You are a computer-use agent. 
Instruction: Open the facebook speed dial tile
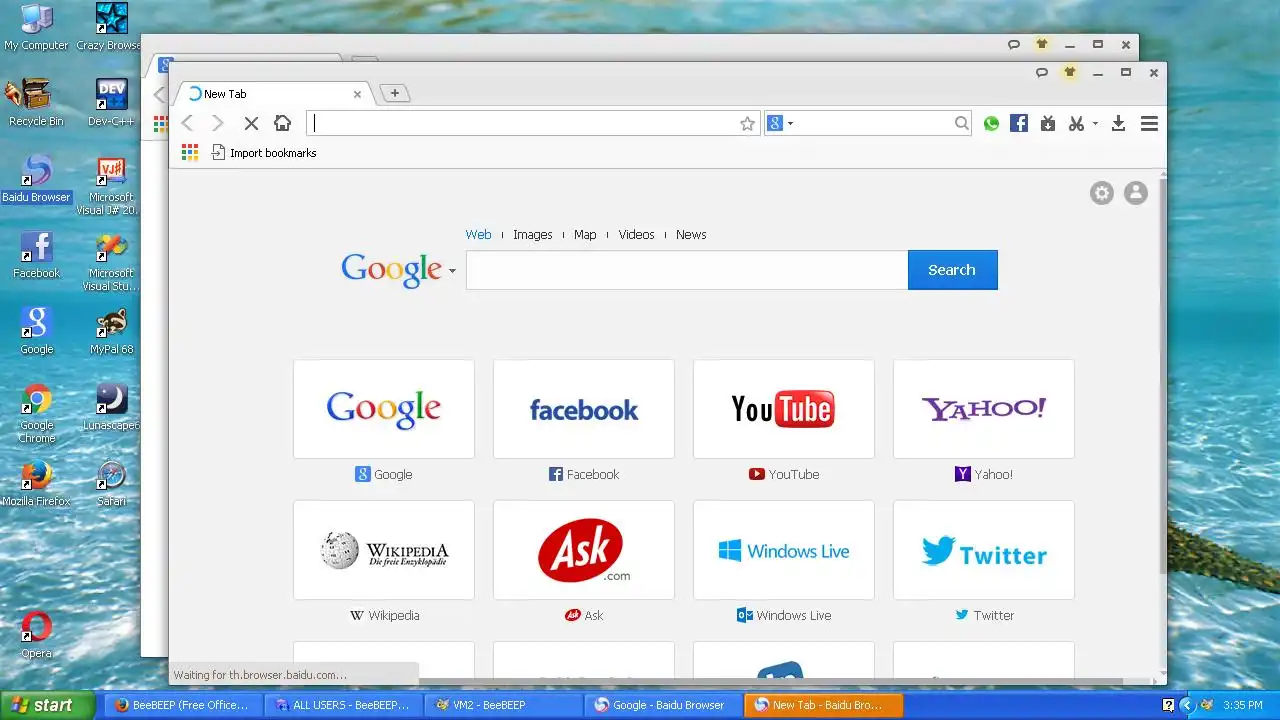pos(584,409)
